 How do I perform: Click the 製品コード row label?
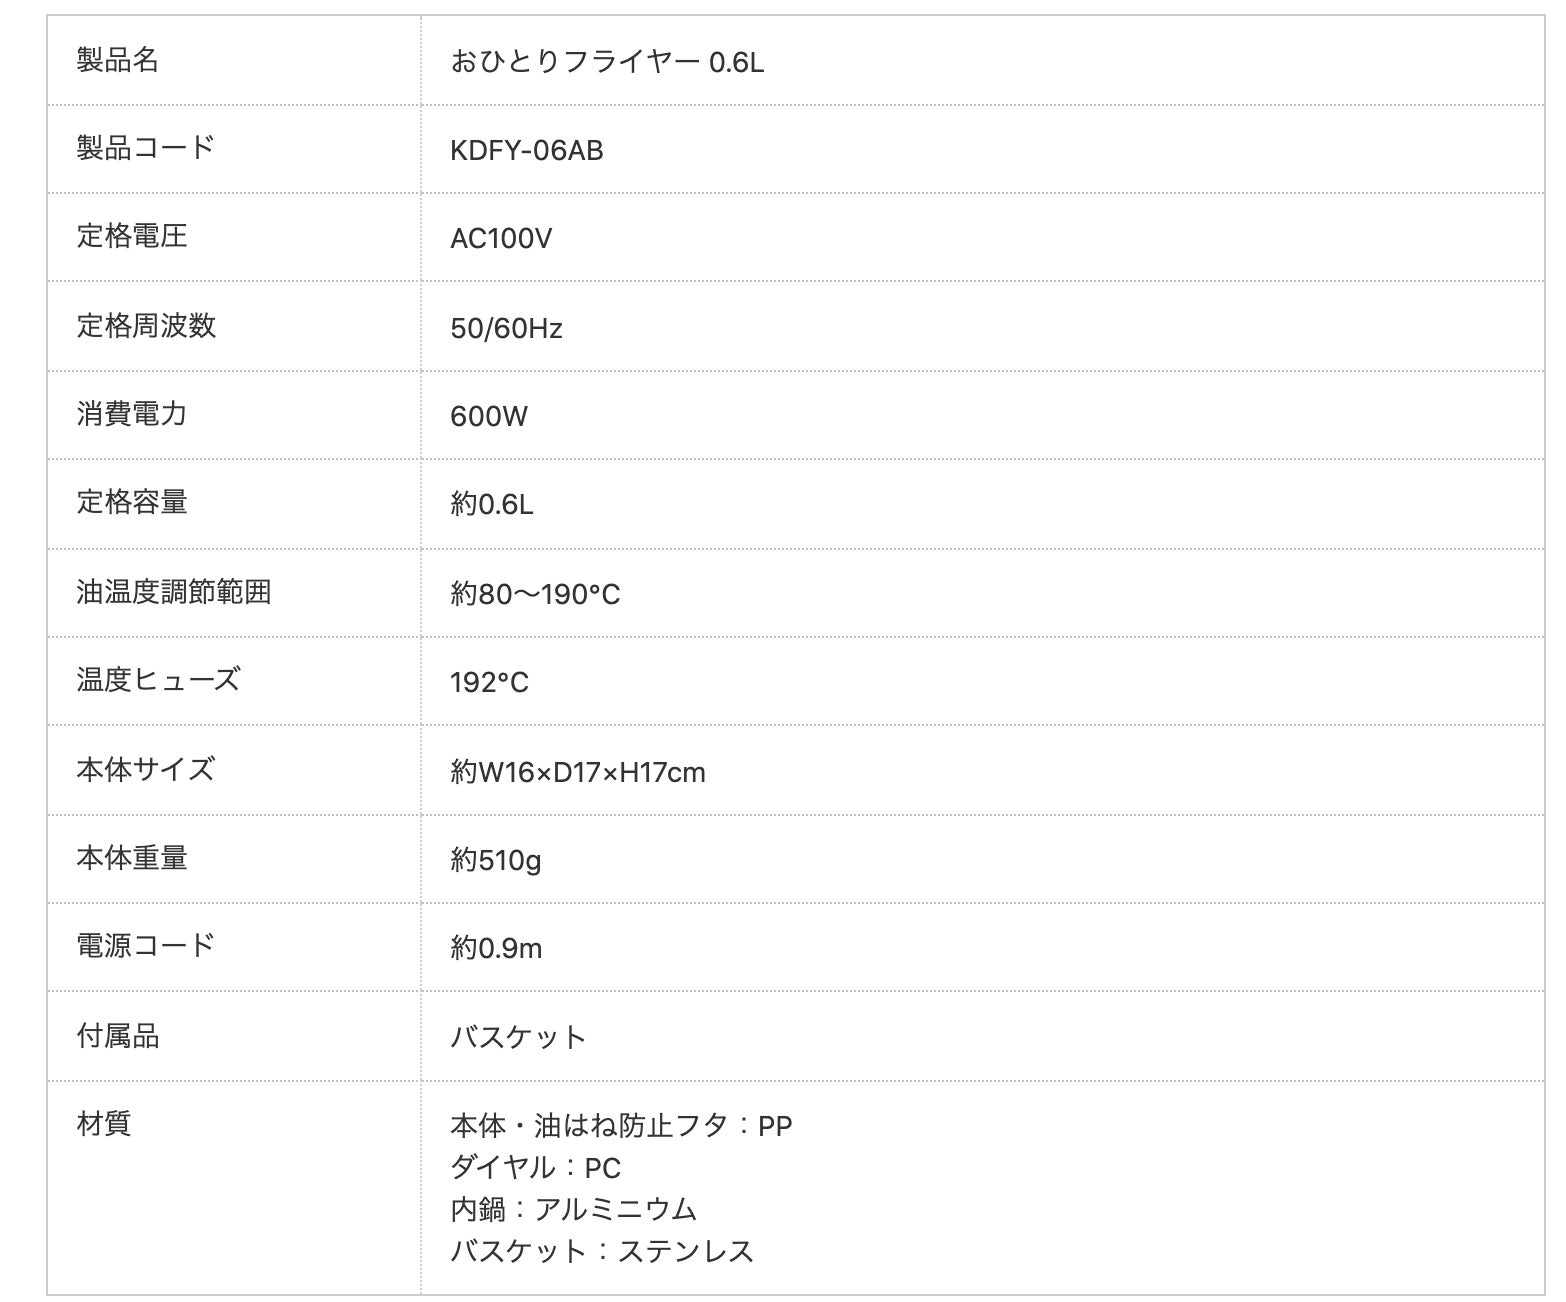[146, 148]
